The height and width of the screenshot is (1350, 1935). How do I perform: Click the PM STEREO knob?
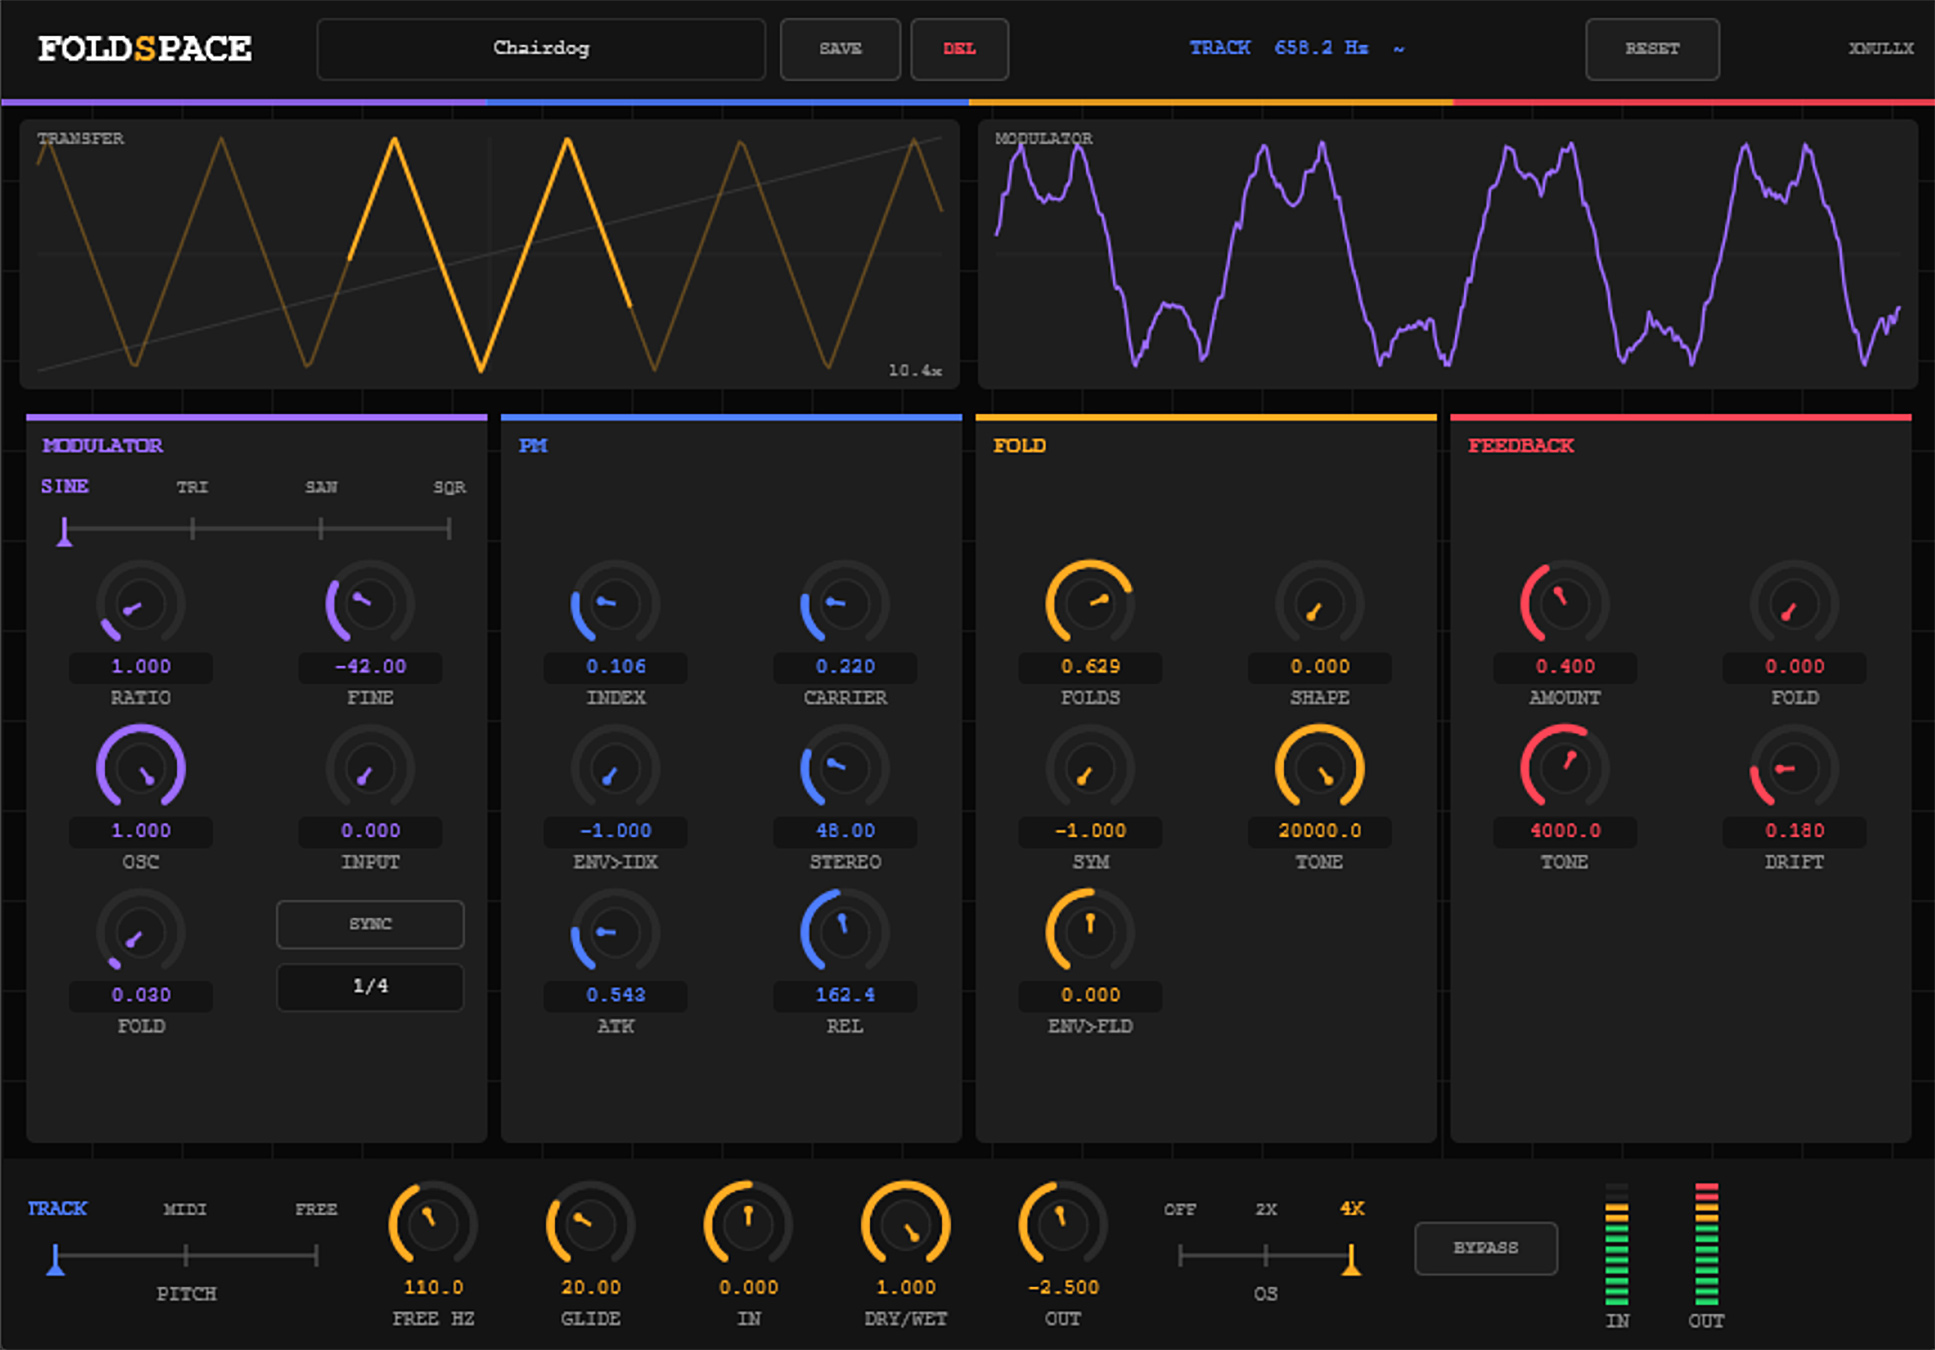[x=844, y=768]
